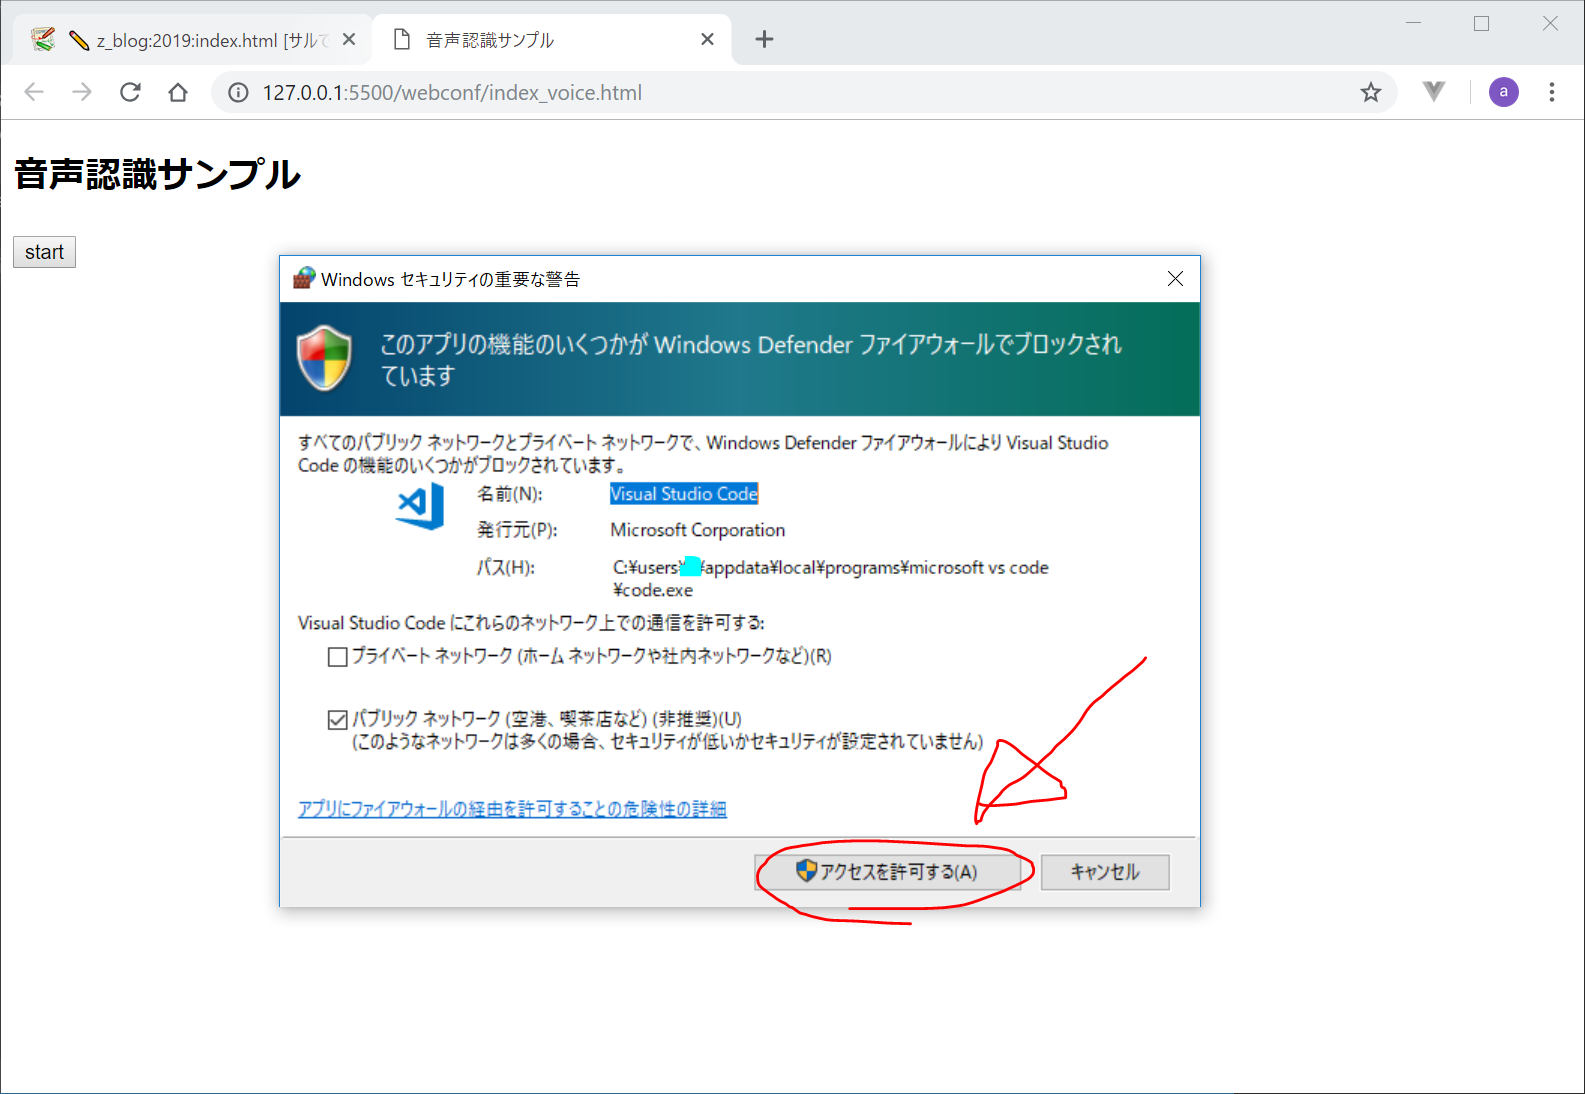Image resolution: width=1585 pixels, height=1094 pixels.
Task: Select the 音声認識サンプル tab
Action: 552,40
